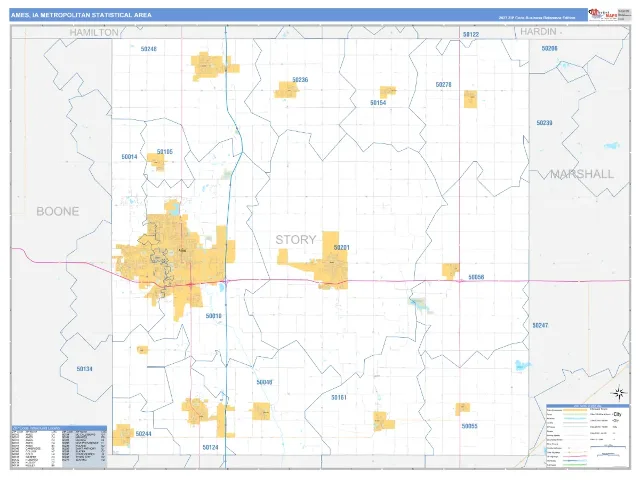Click the STORY county label
Image resolution: width=640 pixels, height=480 pixels.
296,240
